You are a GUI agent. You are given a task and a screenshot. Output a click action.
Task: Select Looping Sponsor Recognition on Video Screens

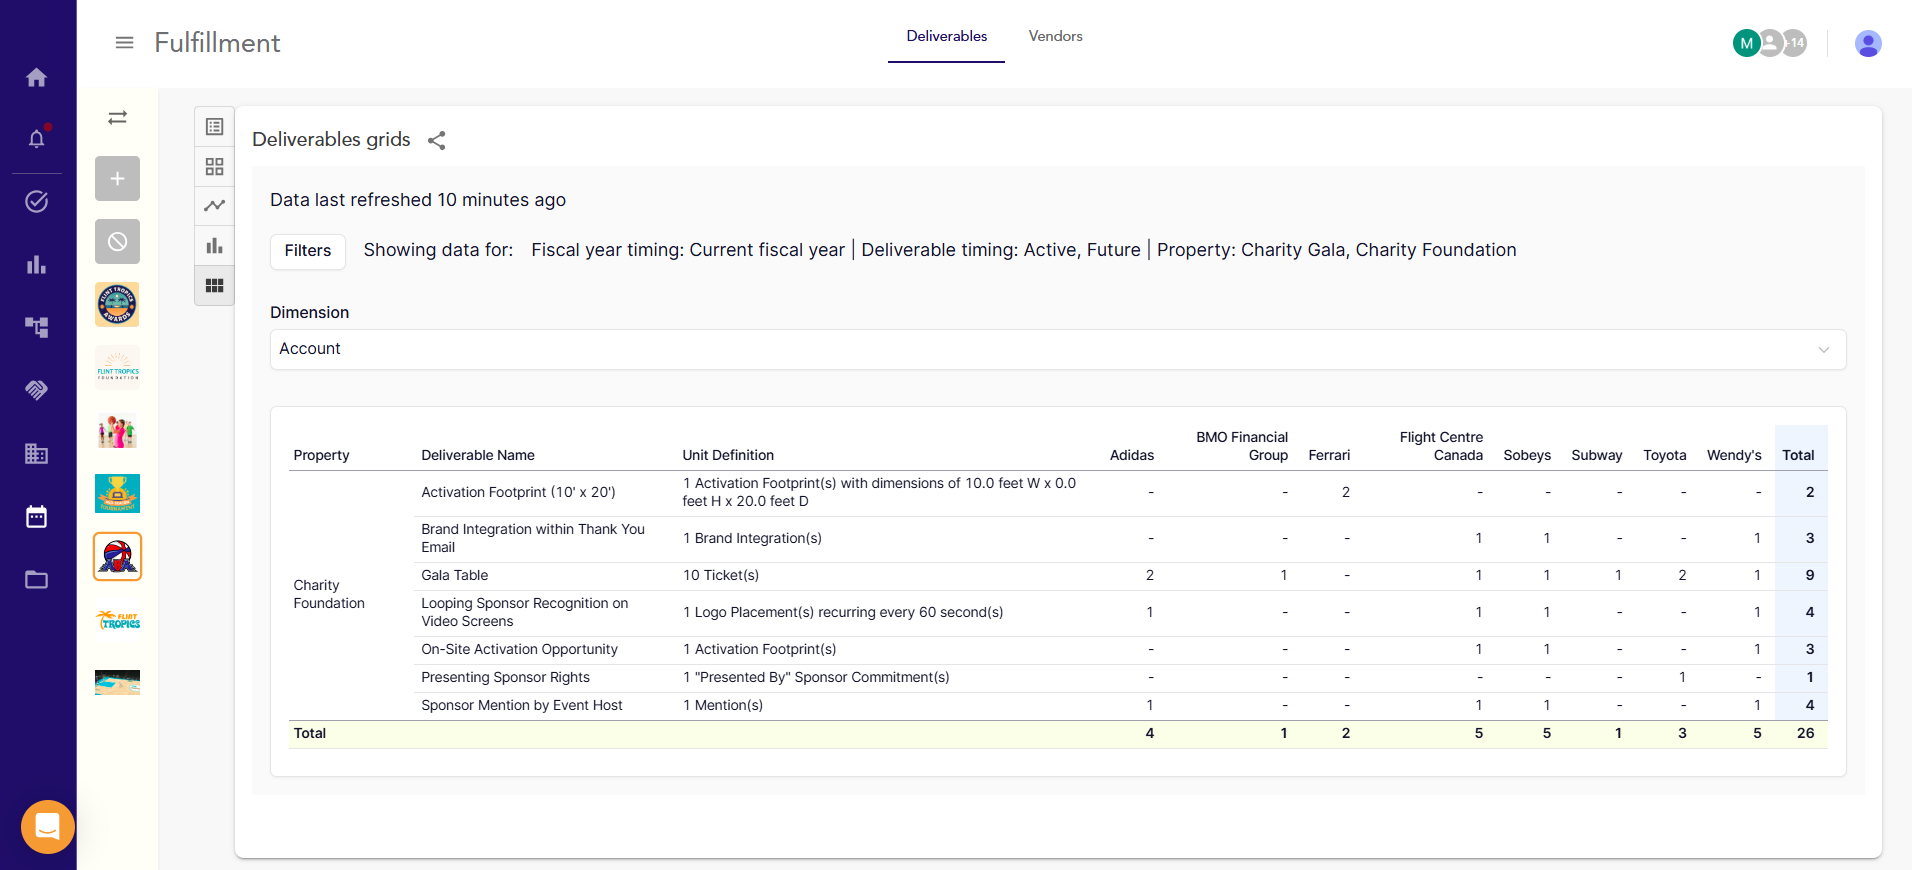pyautogui.click(x=525, y=612)
